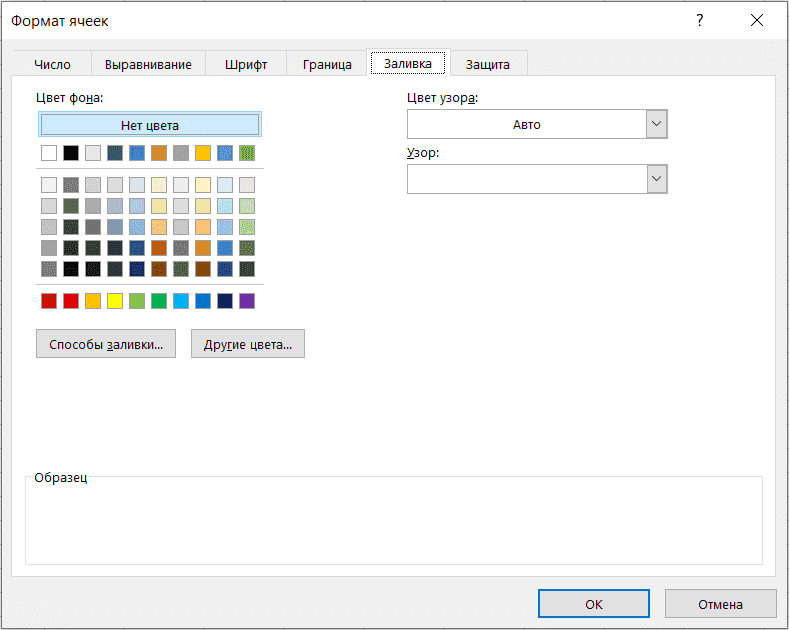Switch to the Число tab
Viewport: 789px width, 630px height.
52,64
